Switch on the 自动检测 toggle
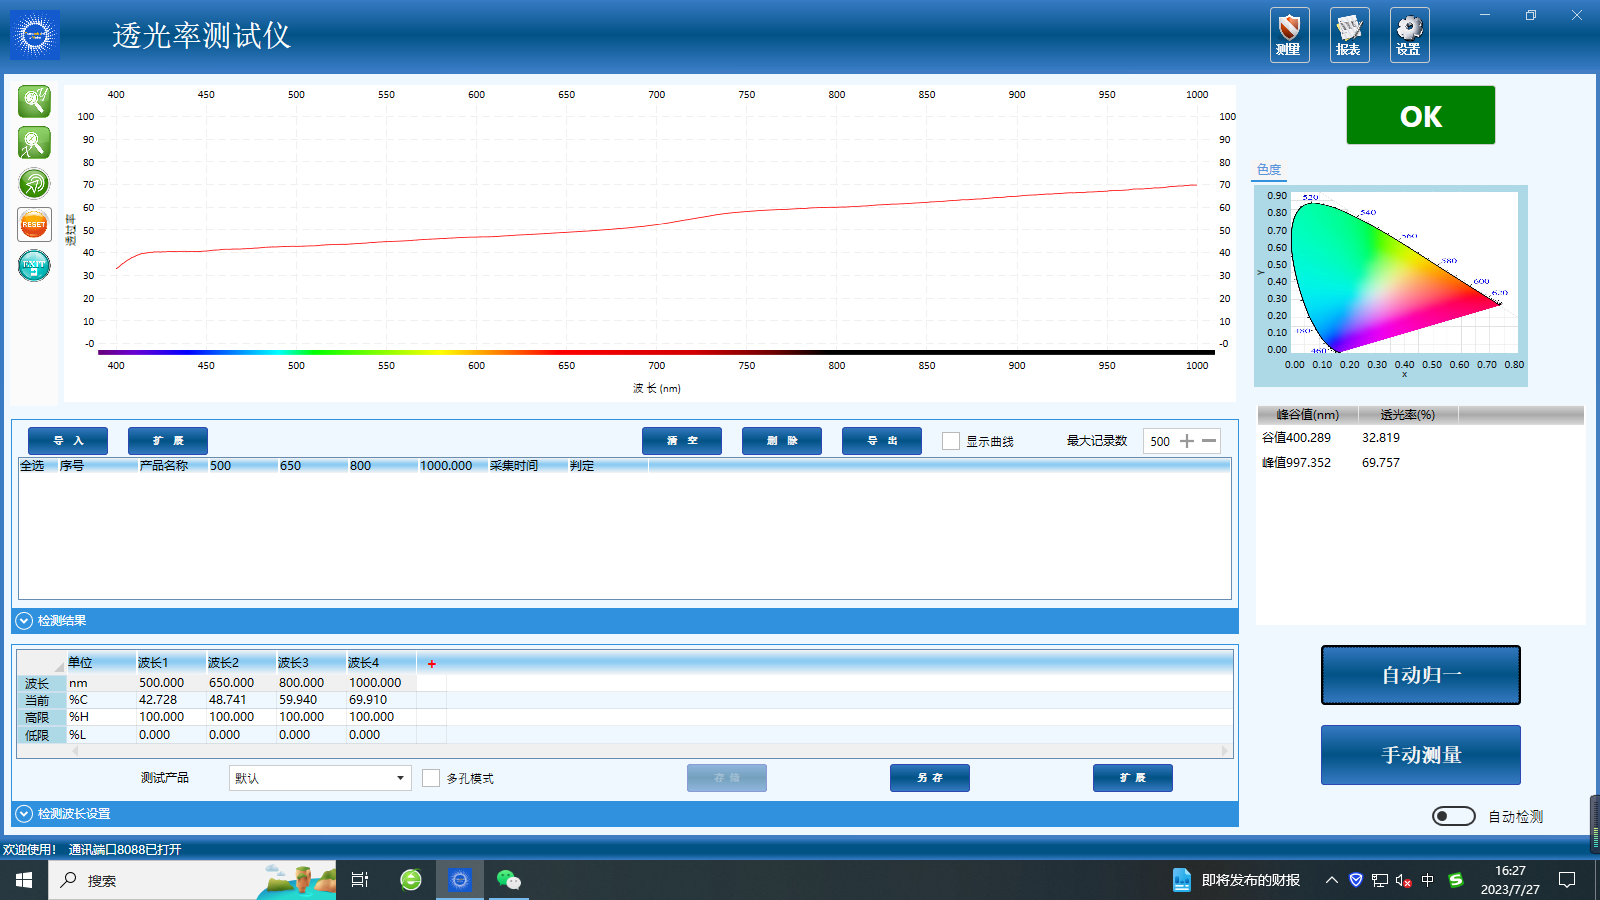The image size is (1600, 900). point(1453,816)
